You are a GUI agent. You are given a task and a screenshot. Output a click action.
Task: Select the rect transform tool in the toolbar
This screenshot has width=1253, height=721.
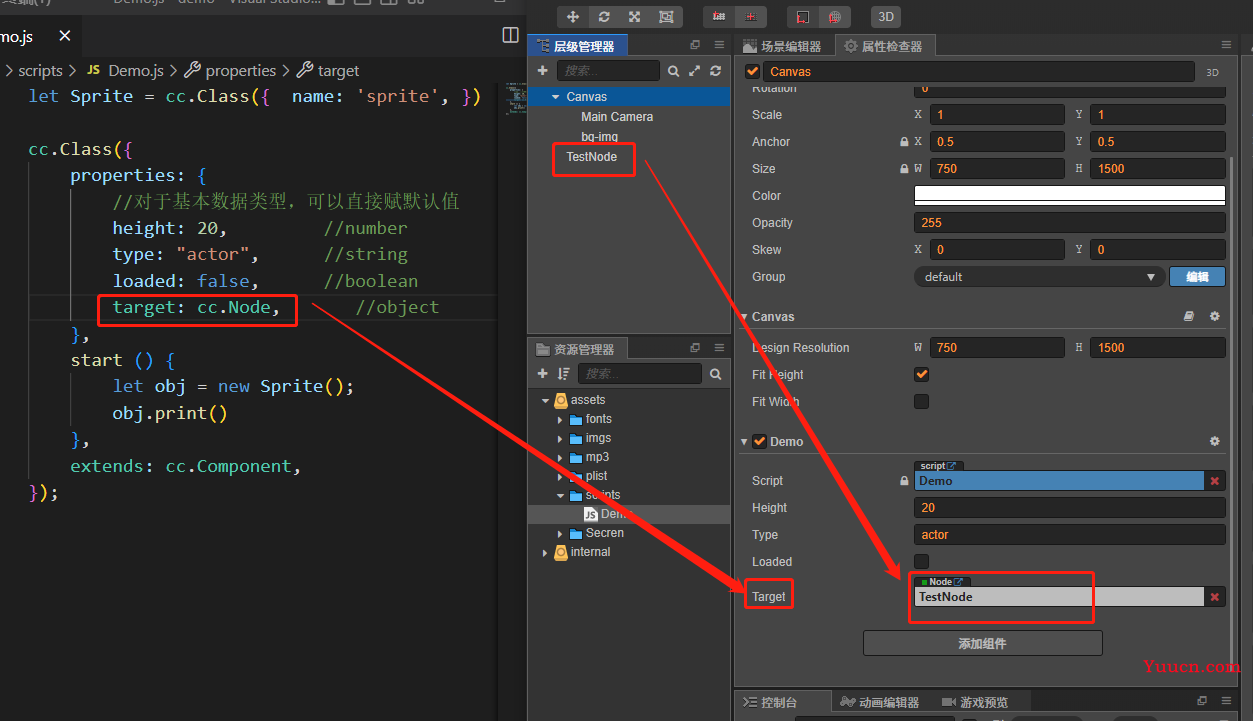[666, 17]
